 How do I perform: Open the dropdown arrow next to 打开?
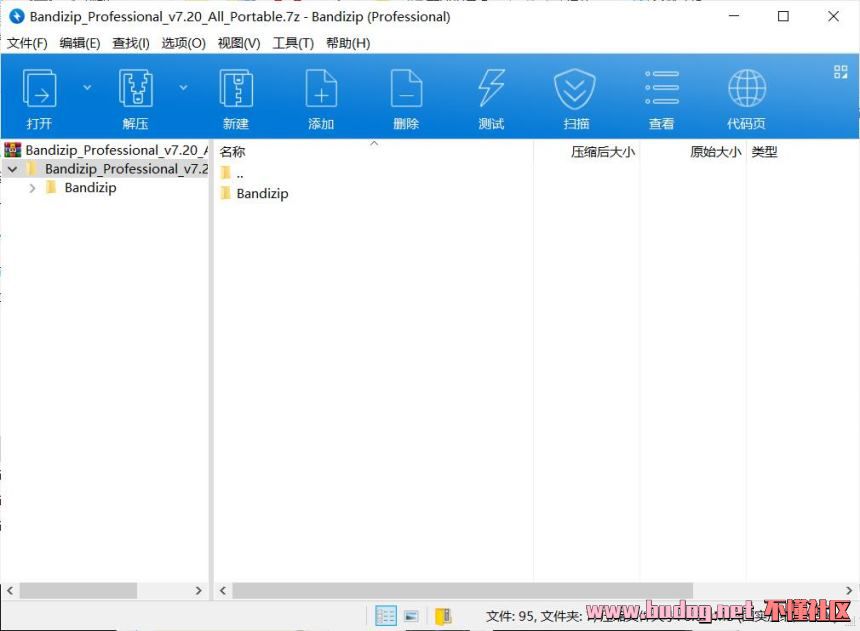(87, 88)
